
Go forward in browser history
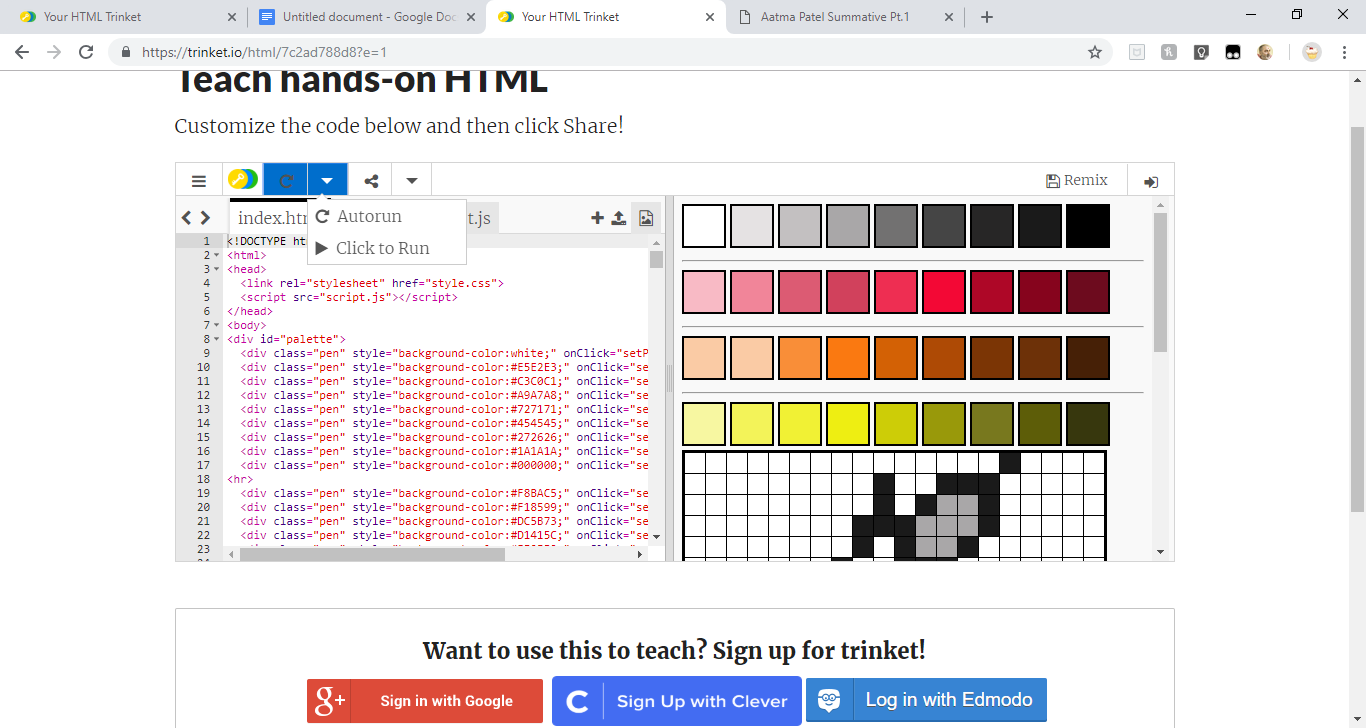click(54, 52)
